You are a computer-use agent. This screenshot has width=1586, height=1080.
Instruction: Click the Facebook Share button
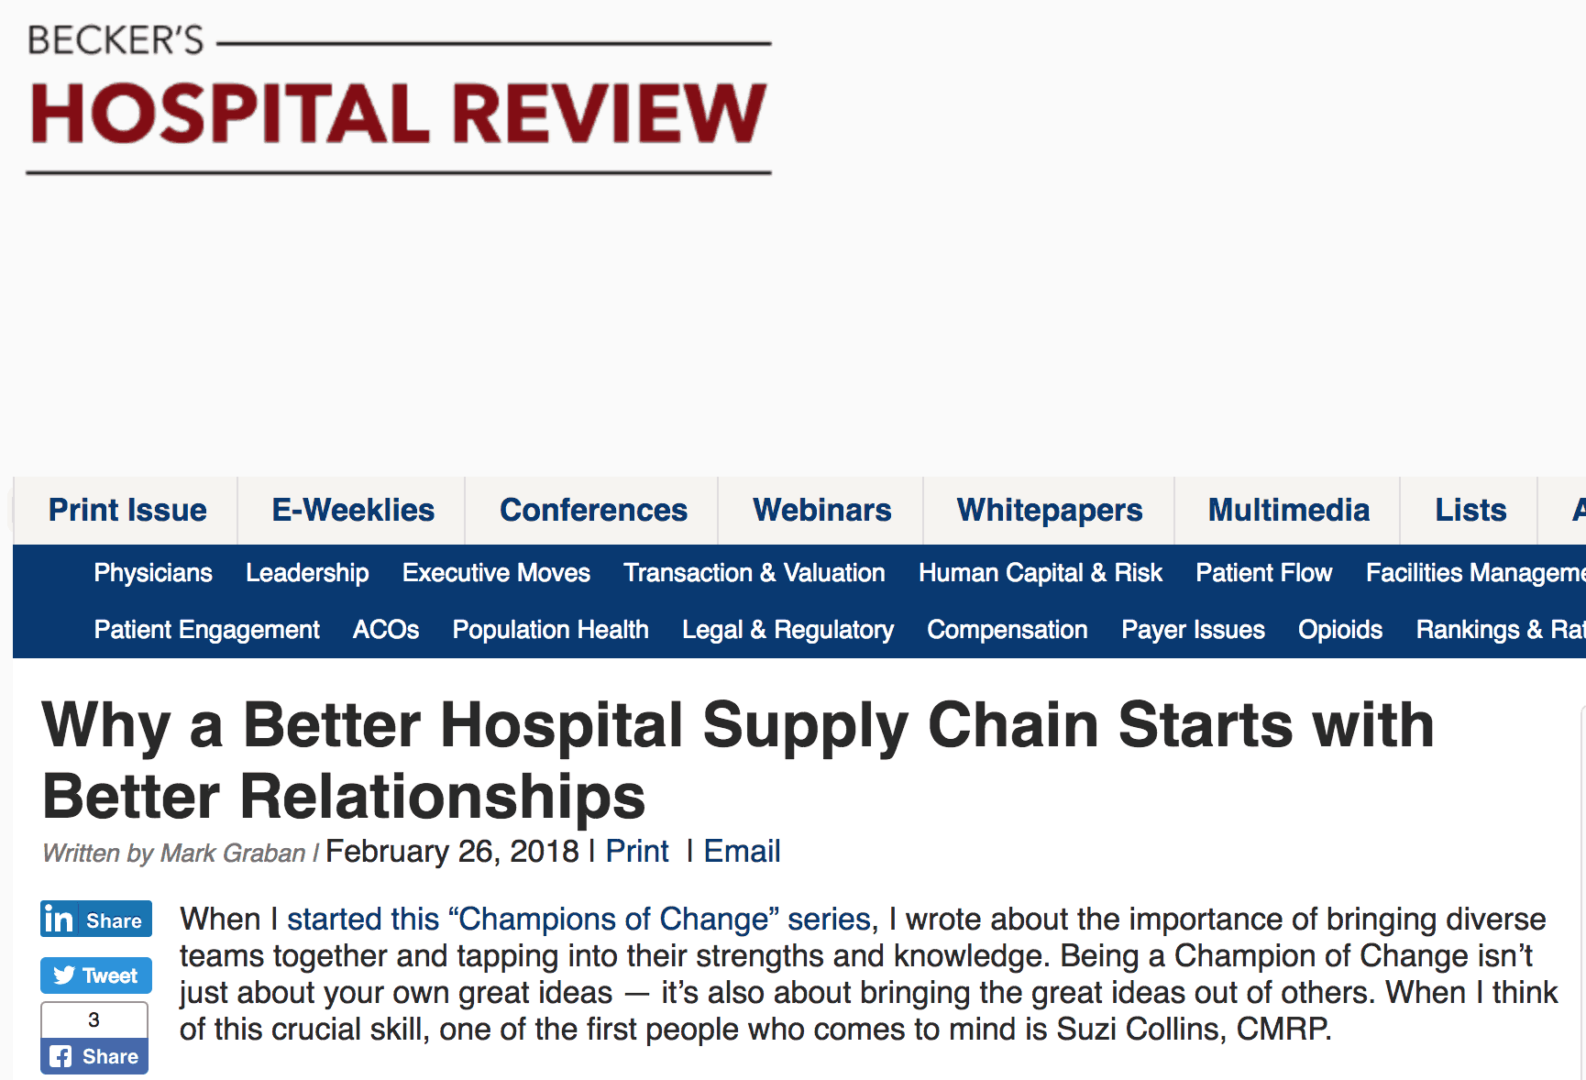[95, 1056]
